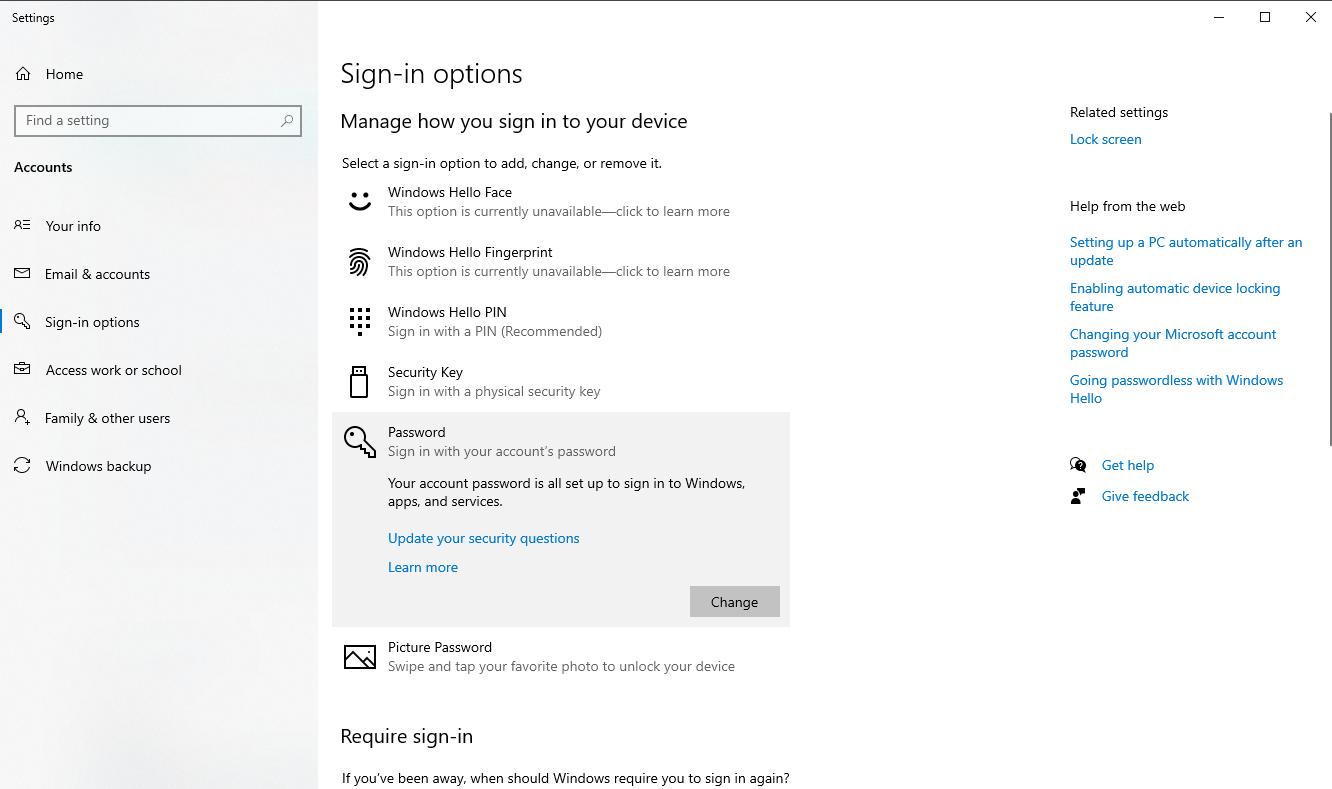Select Sign-in options in sidebar
The image size is (1332, 789).
coord(159,322)
